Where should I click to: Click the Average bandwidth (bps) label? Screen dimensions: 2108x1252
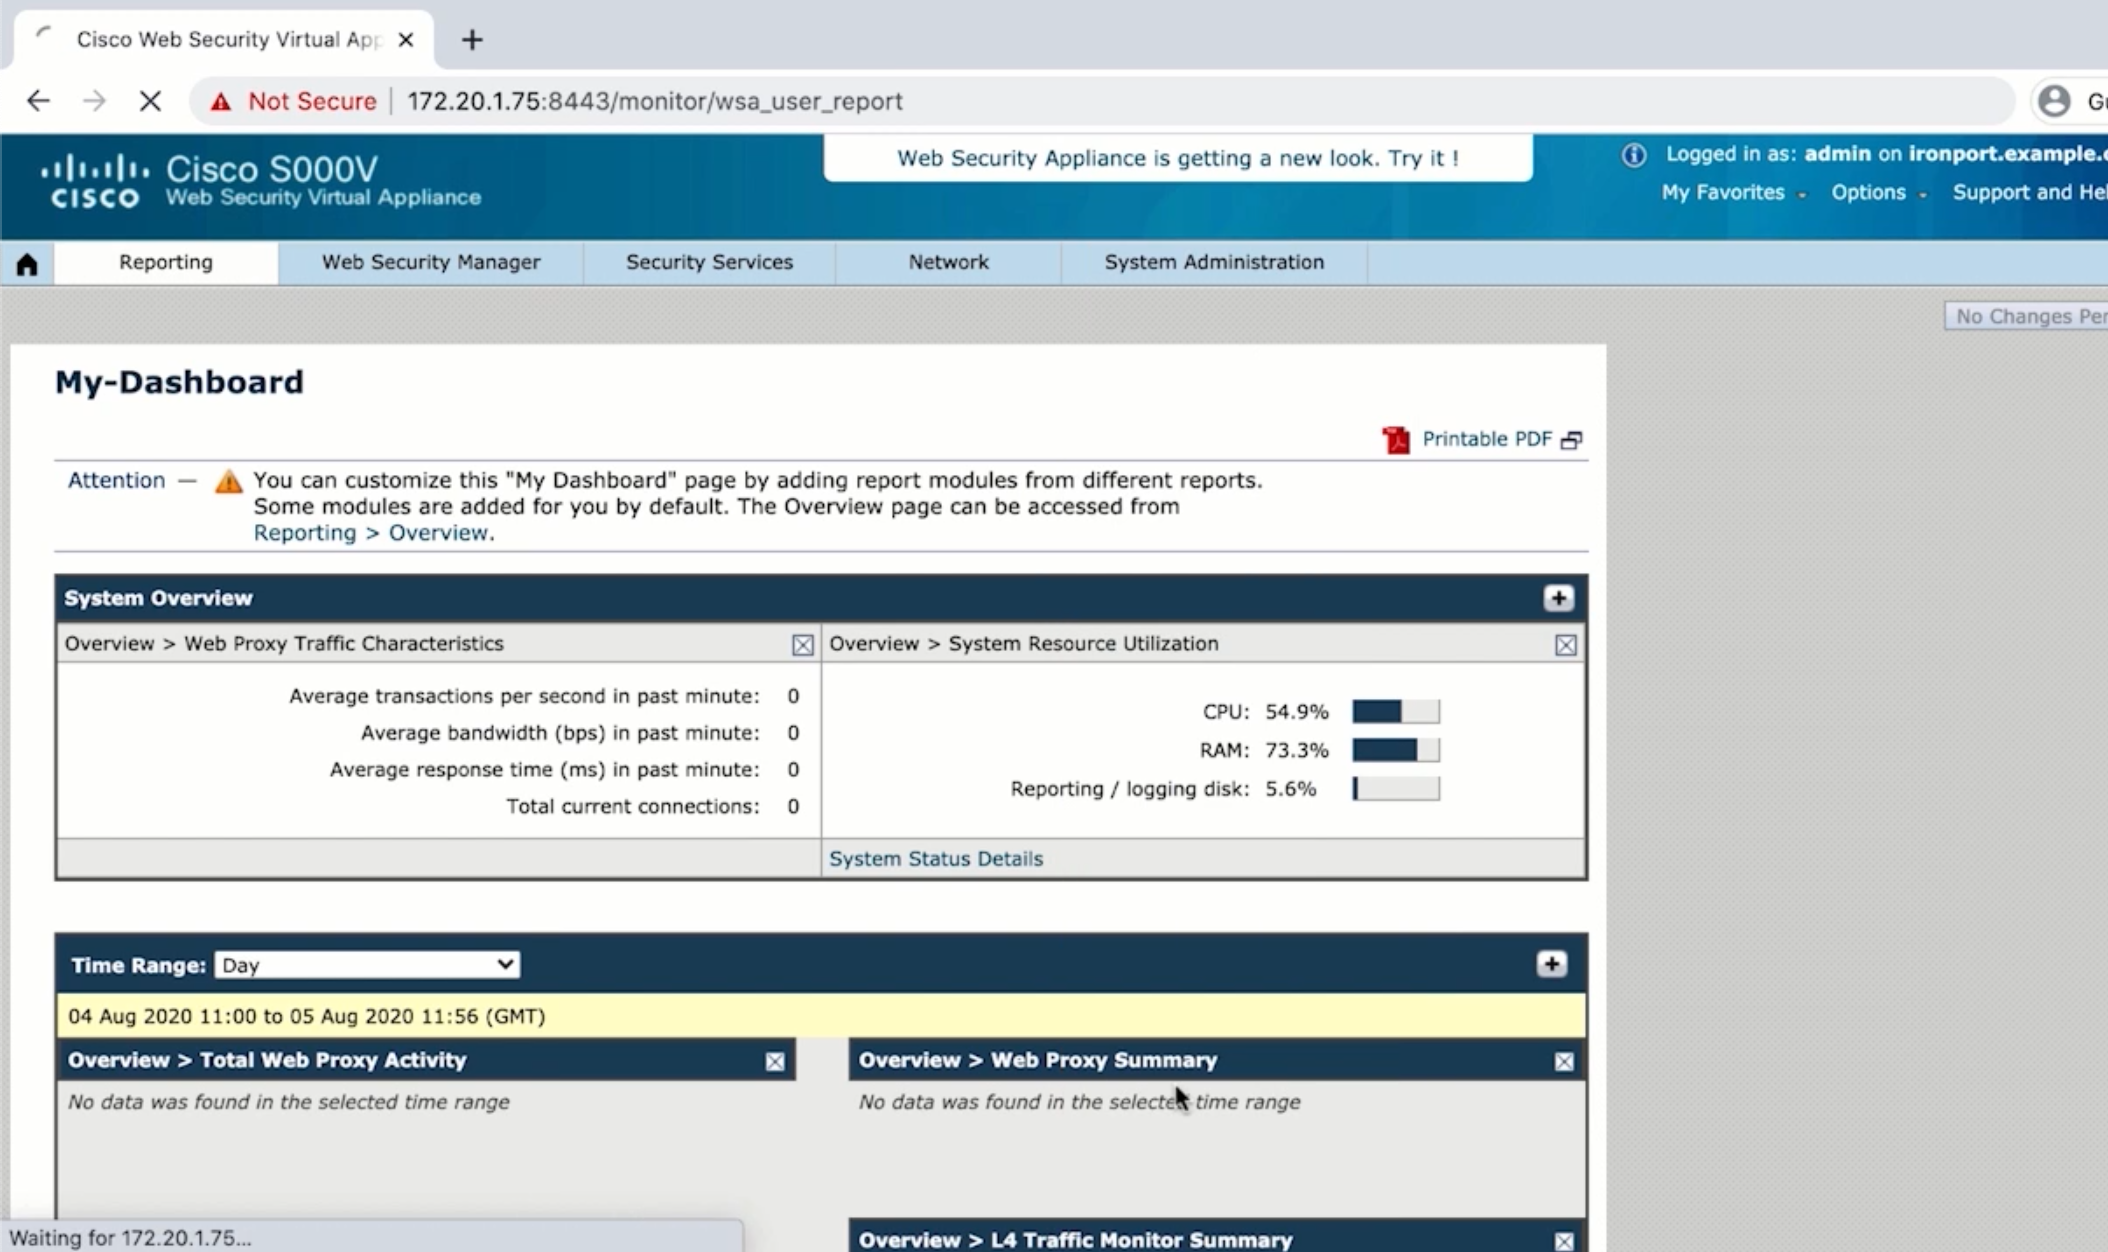pos(560,733)
